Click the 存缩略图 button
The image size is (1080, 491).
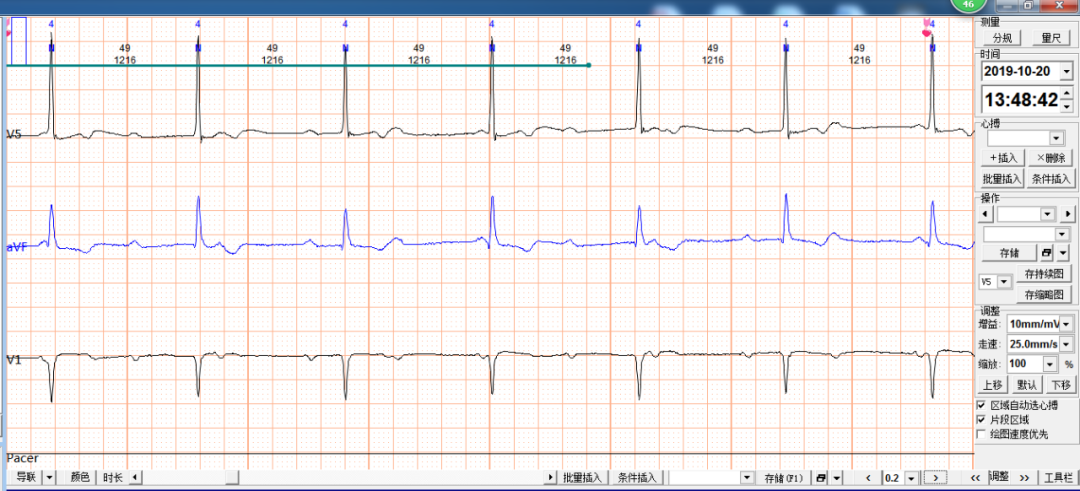pyautogui.click(x=1043, y=295)
